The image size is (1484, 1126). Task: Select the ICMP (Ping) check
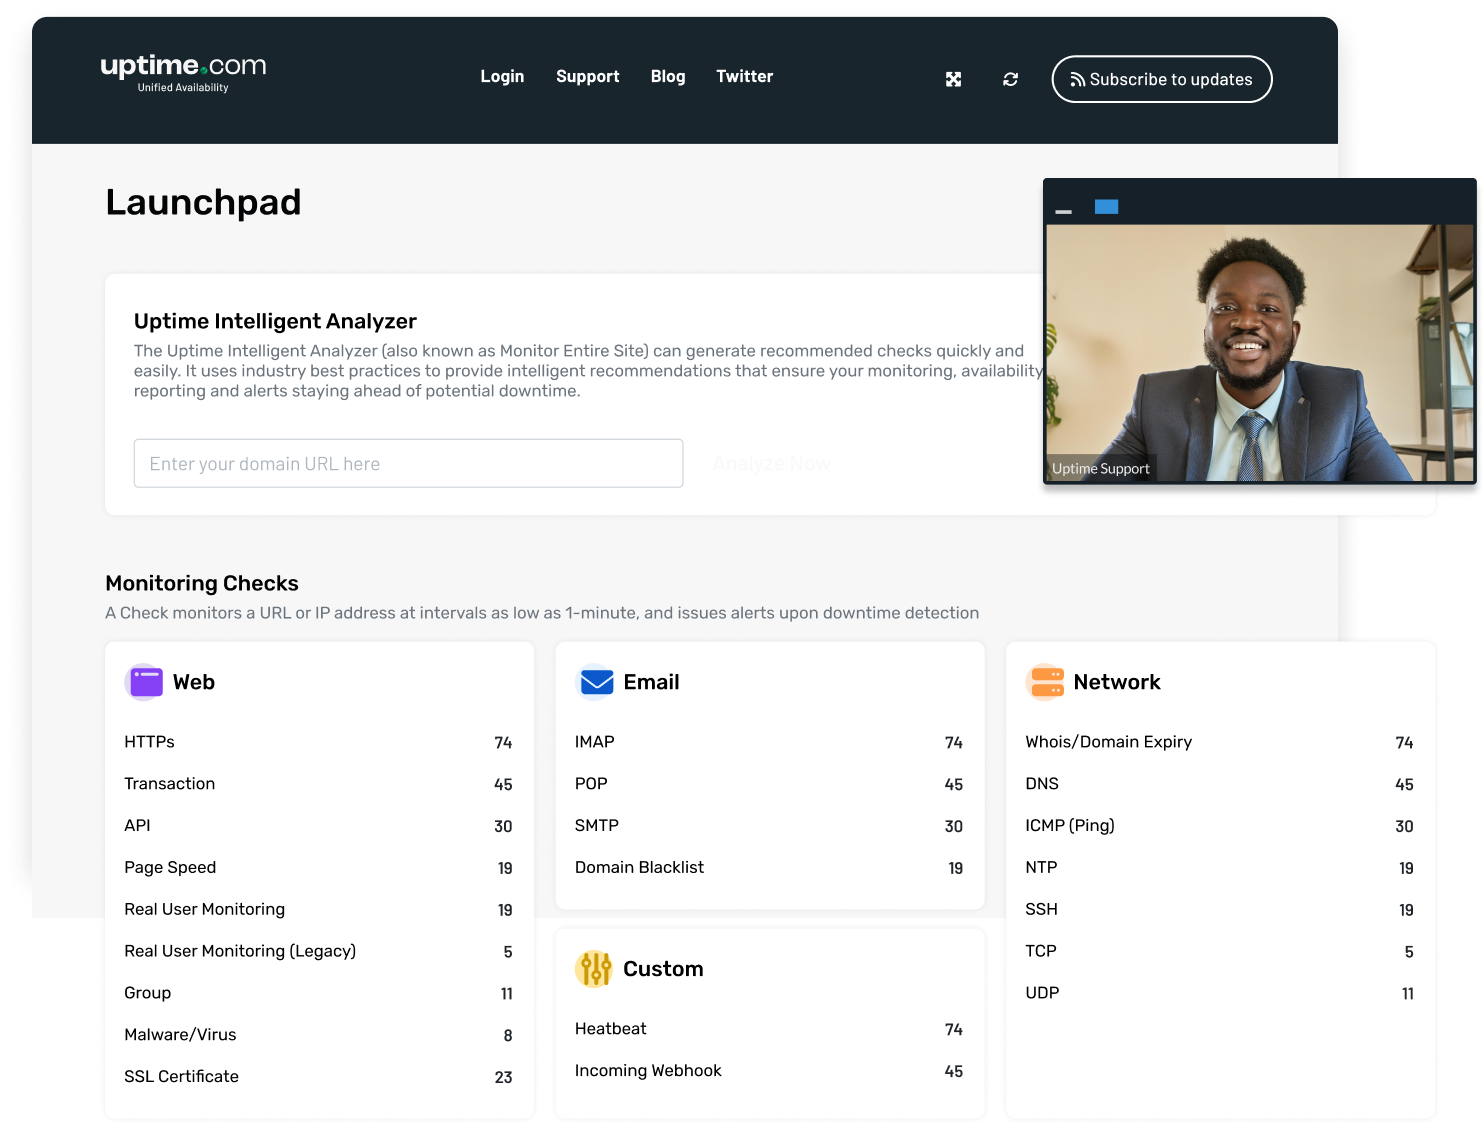1220,826
